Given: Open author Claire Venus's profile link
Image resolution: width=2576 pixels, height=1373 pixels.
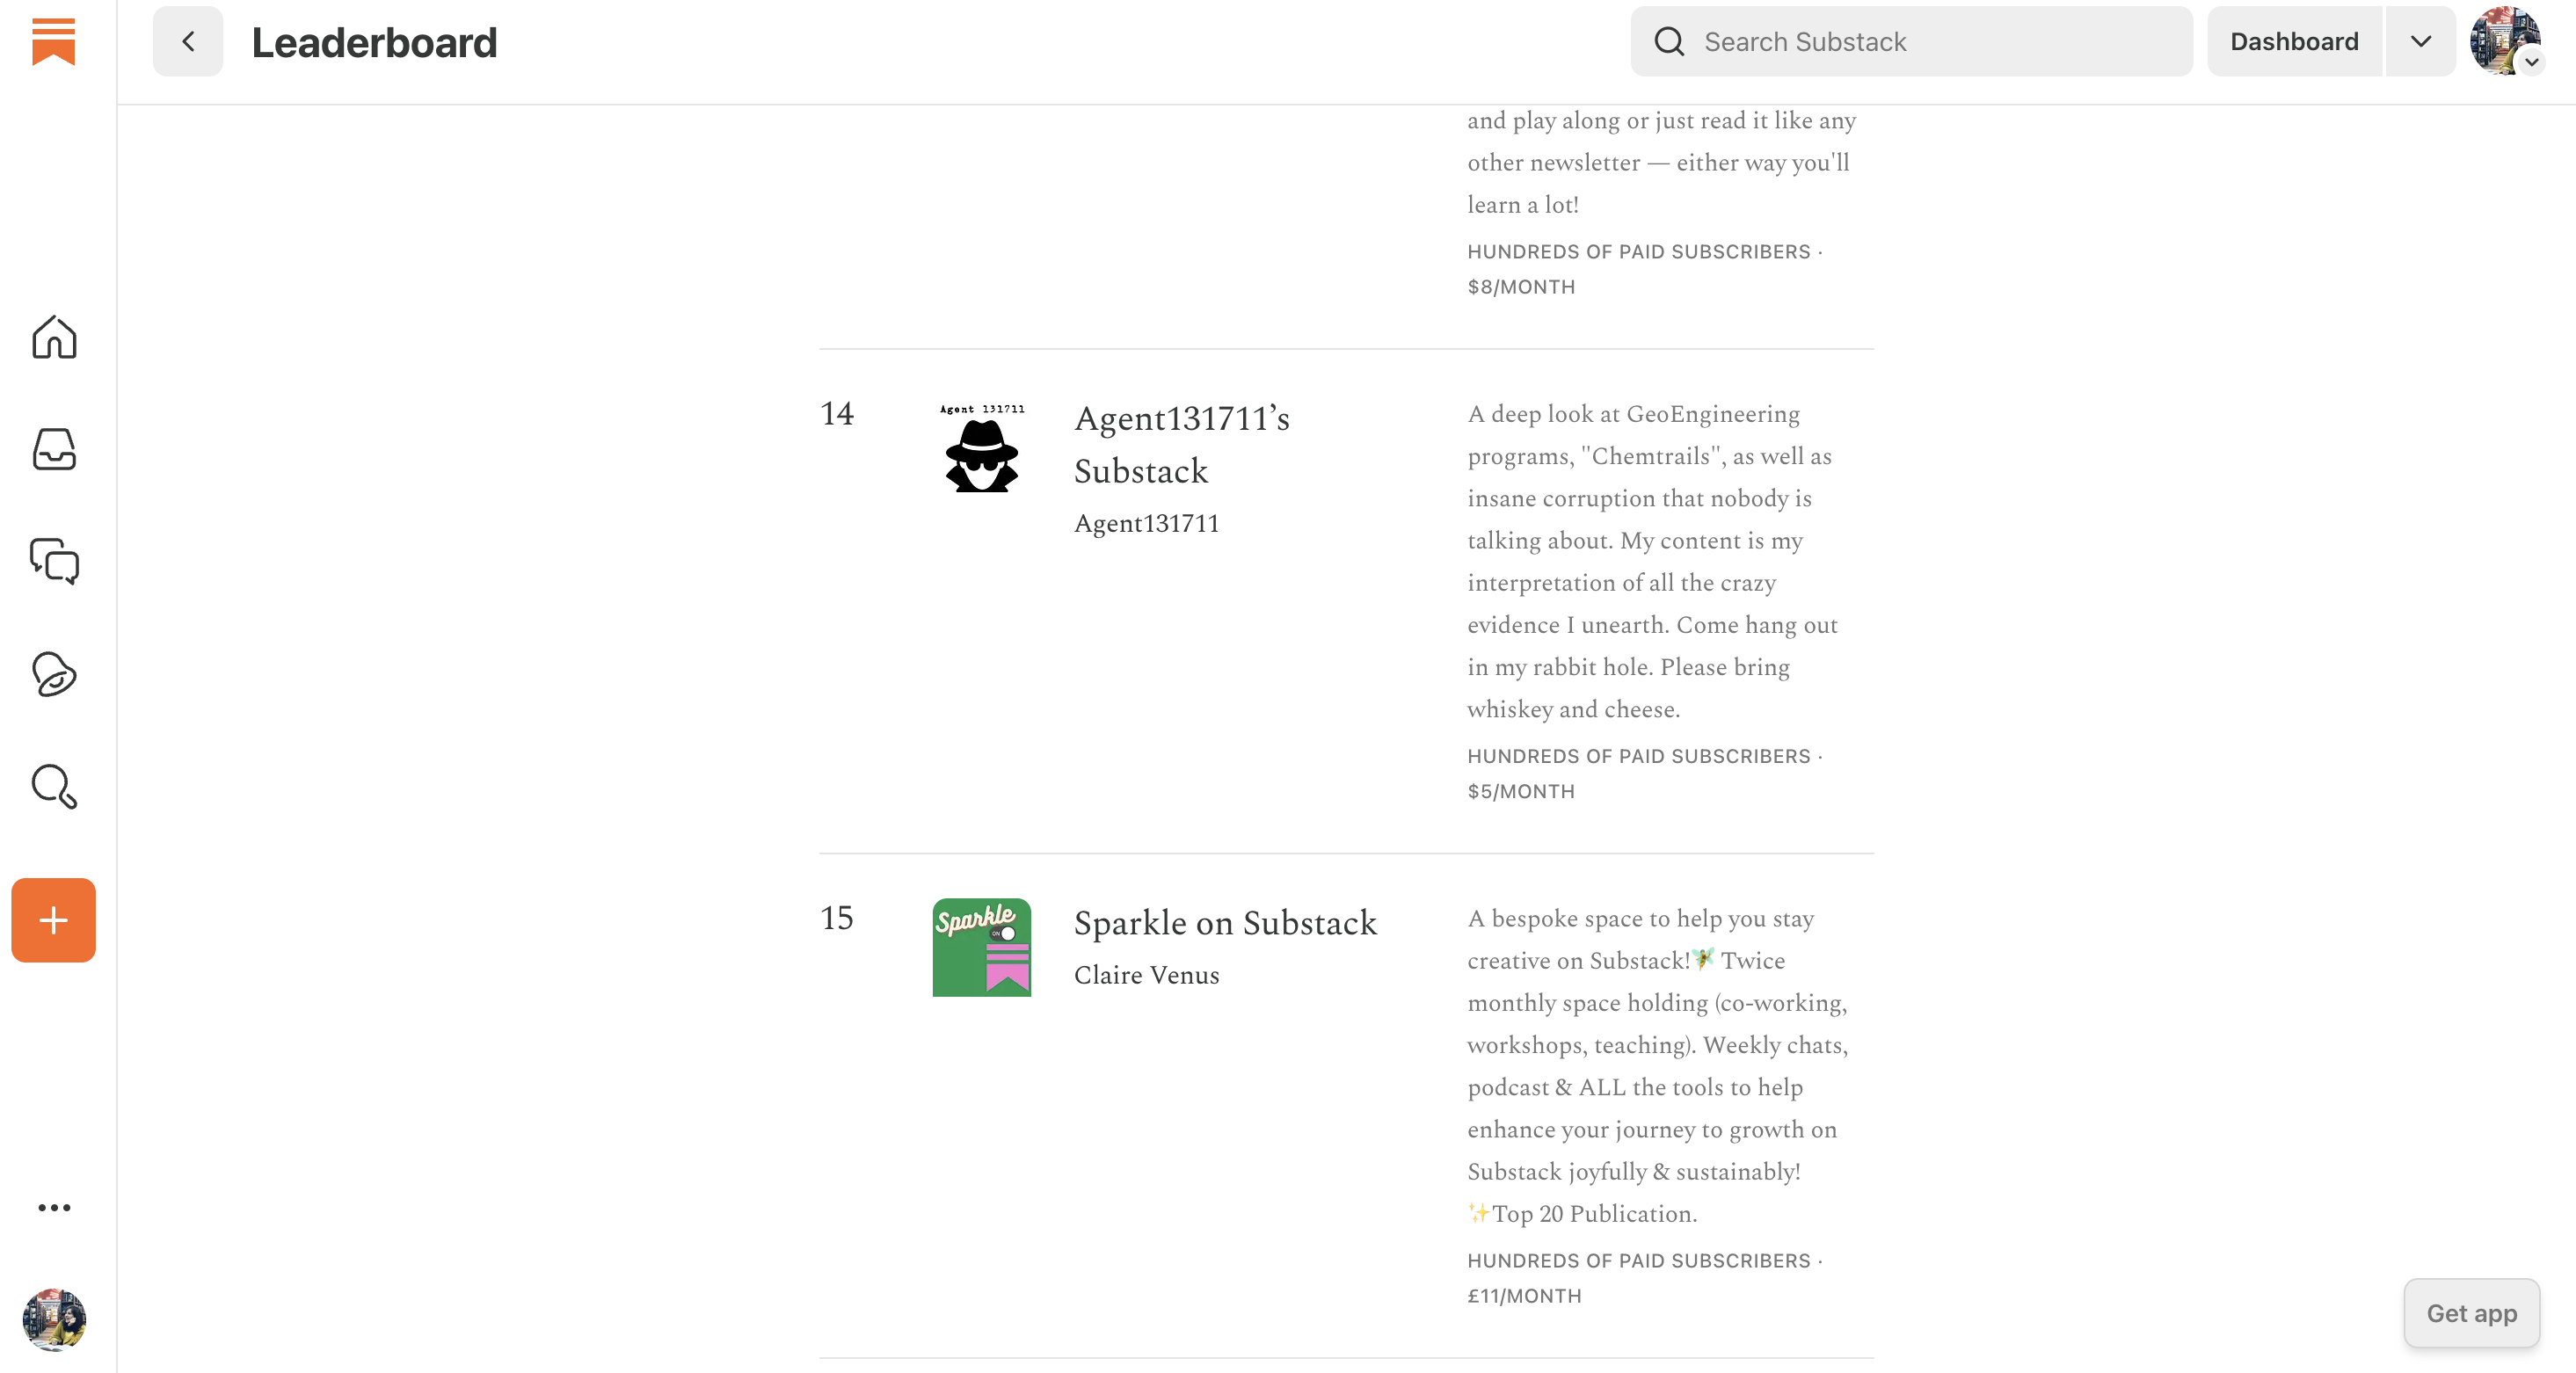Looking at the screenshot, I should (1146, 975).
